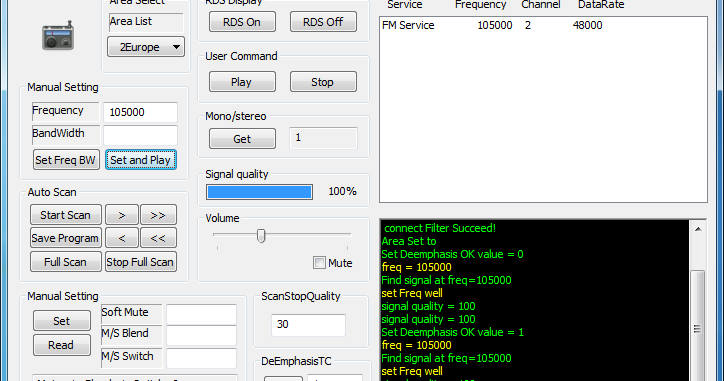
Task: Click the Start Scan button
Action: click(x=66, y=215)
